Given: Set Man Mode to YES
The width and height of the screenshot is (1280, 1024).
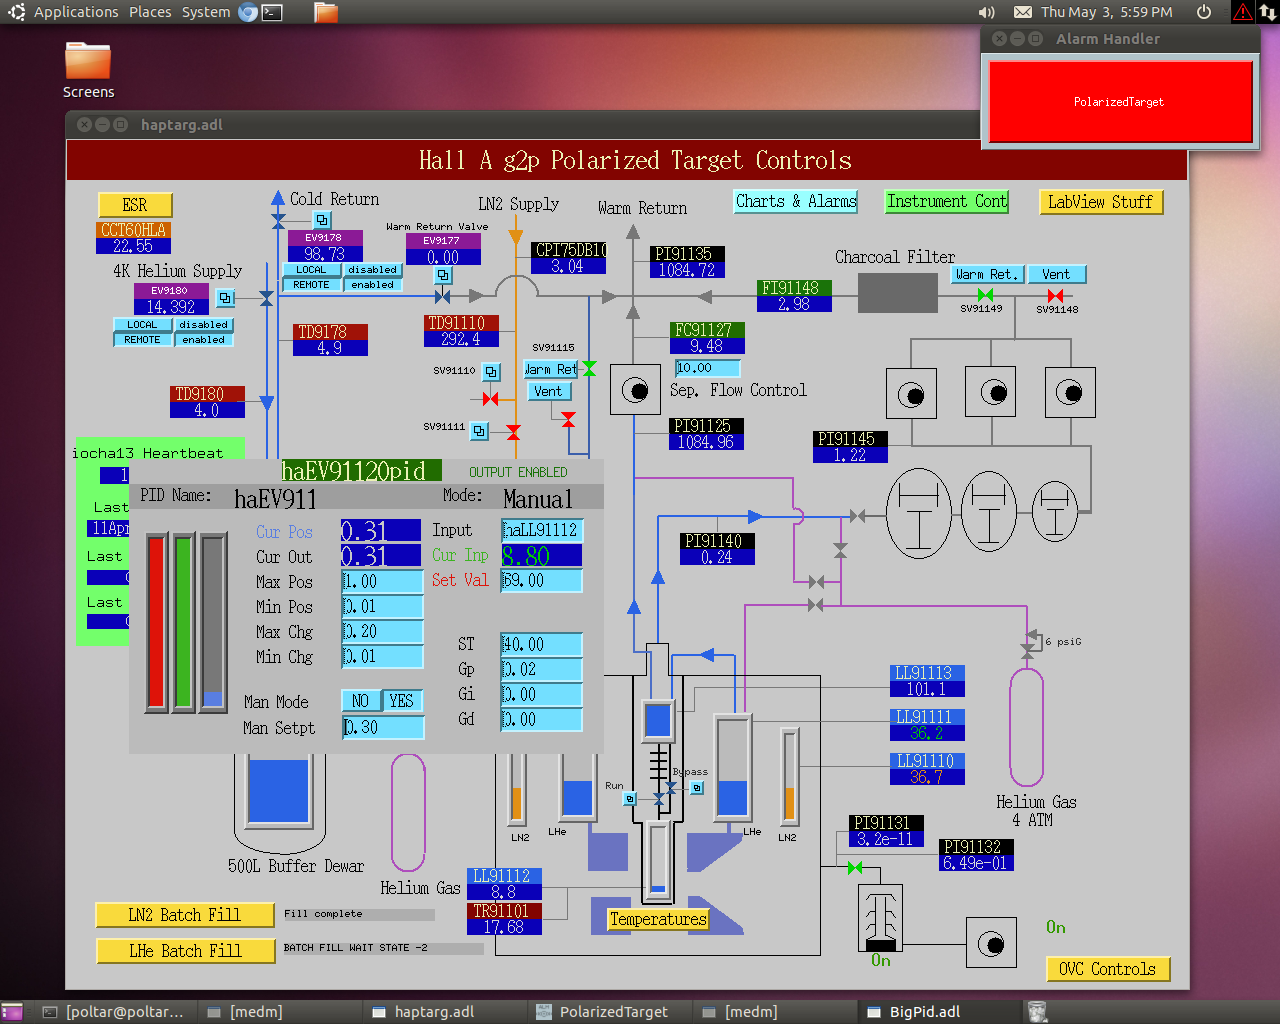Looking at the screenshot, I should (401, 701).
